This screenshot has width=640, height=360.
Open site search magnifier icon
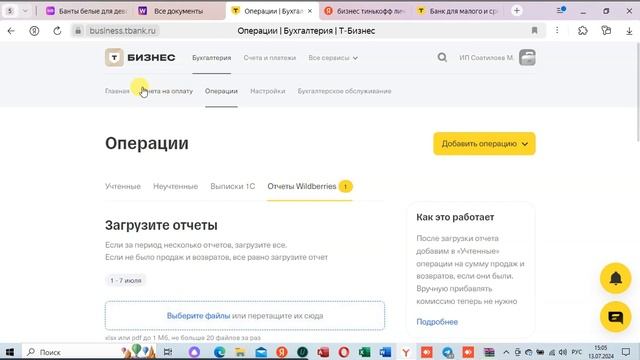coord(442,58)
